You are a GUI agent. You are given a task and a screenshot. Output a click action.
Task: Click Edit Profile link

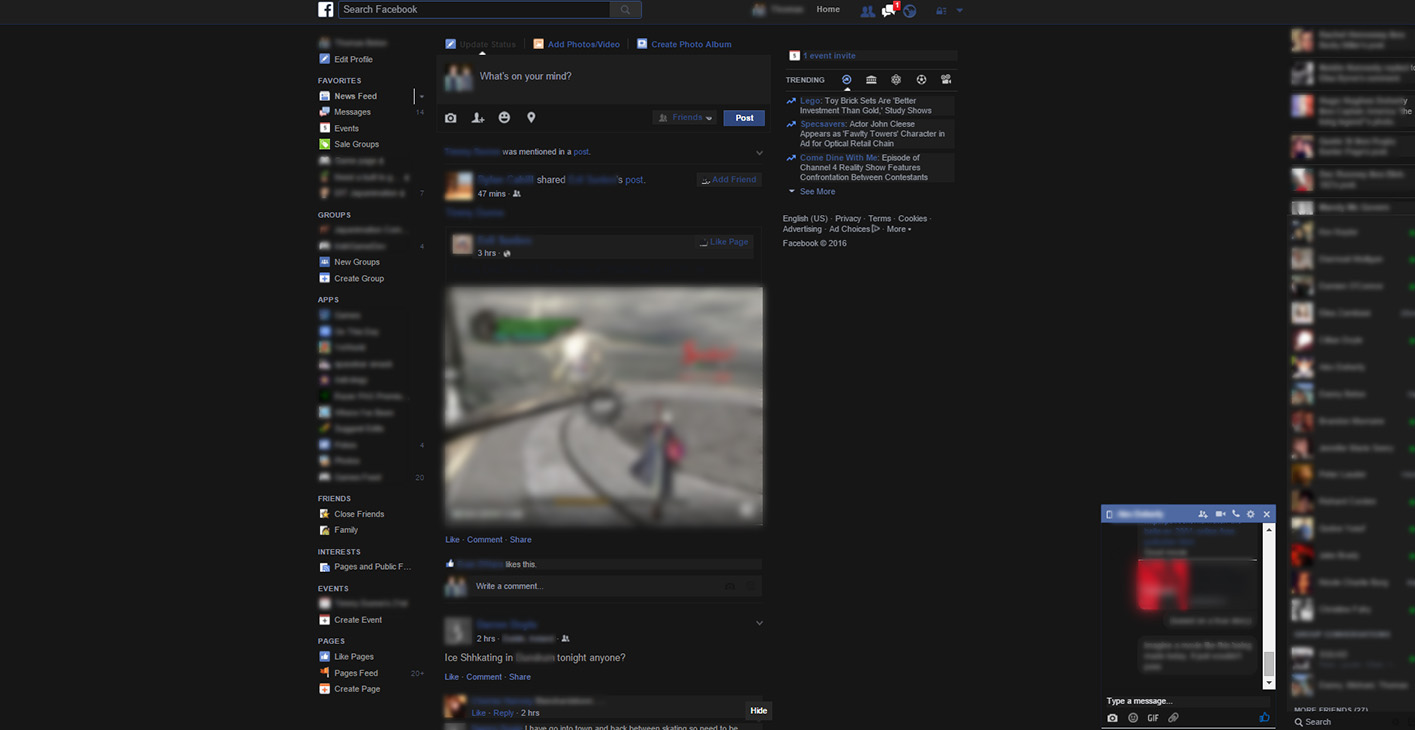point(353,59)
